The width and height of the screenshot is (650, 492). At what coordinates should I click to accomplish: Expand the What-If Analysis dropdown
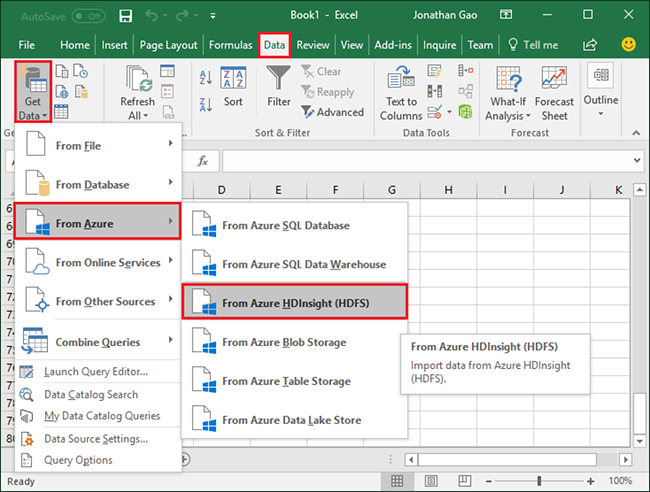tap(508, 108)
